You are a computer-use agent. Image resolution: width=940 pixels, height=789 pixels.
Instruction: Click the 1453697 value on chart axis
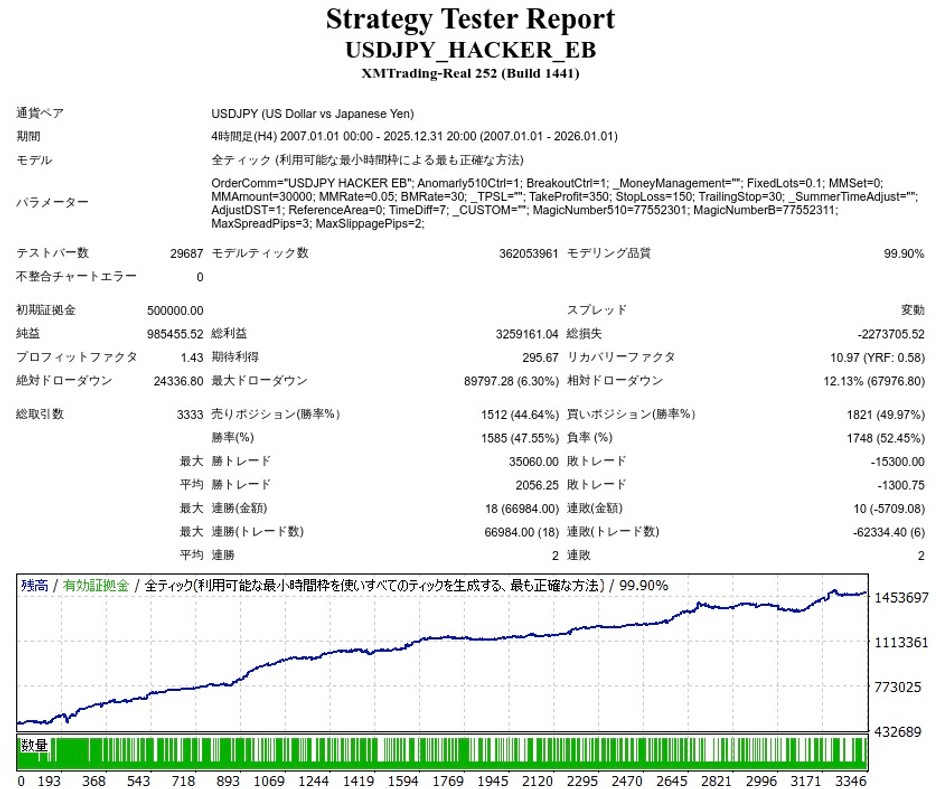901,597
